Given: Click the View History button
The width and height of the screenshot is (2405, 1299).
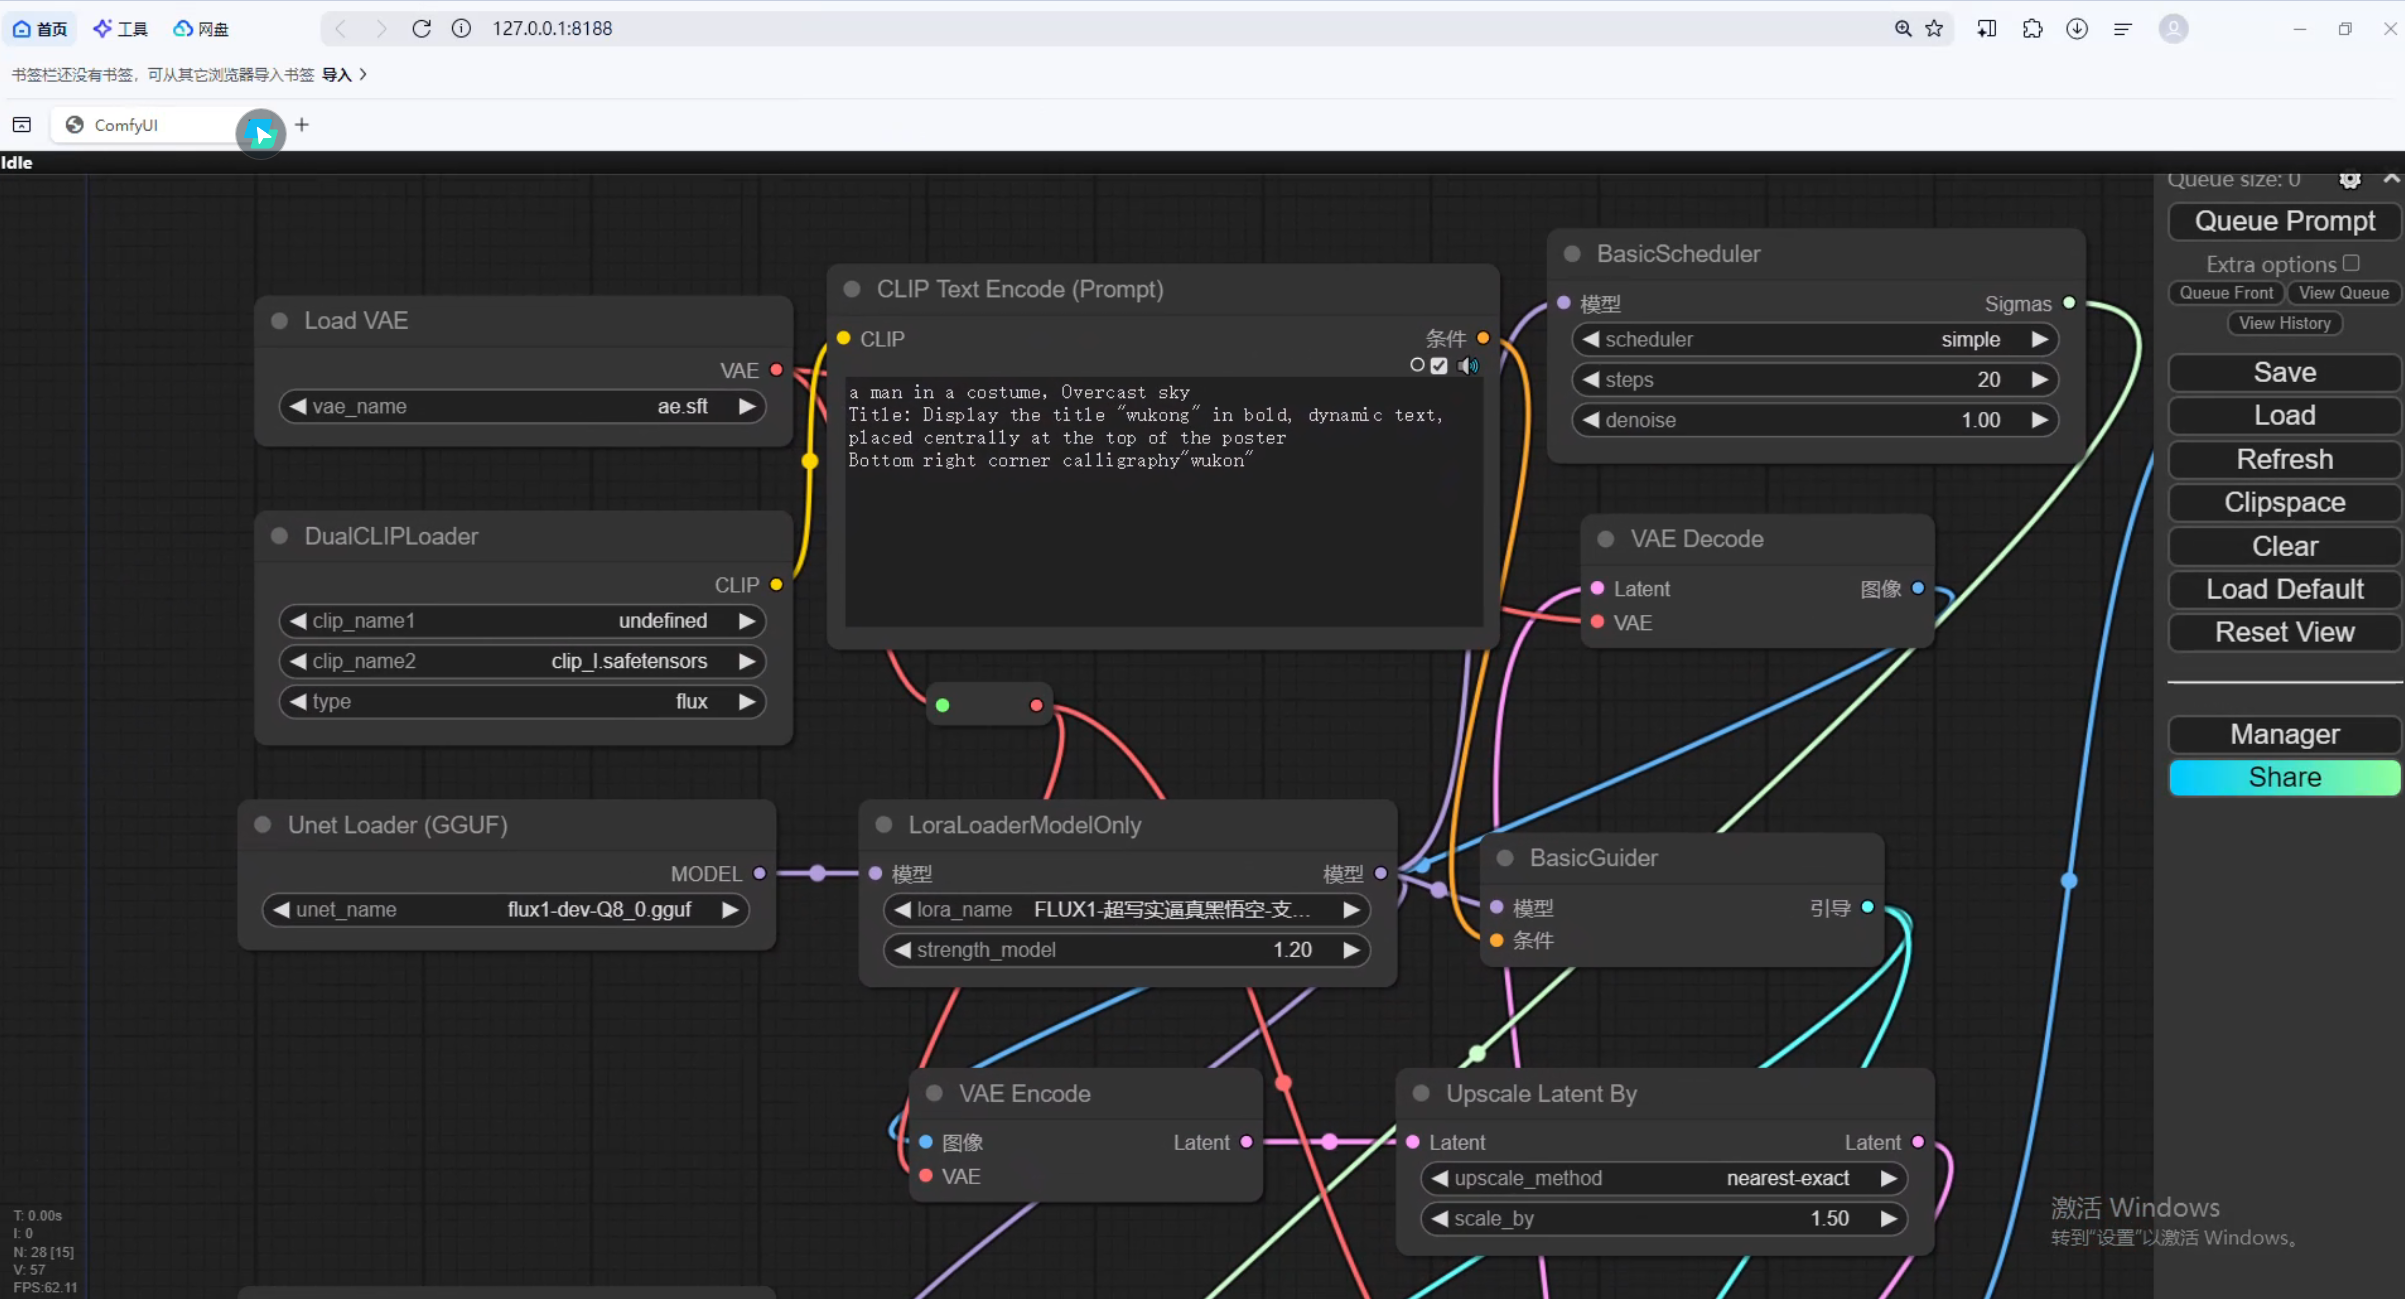Looking at the screenshot, I should tap(2284, 323).
